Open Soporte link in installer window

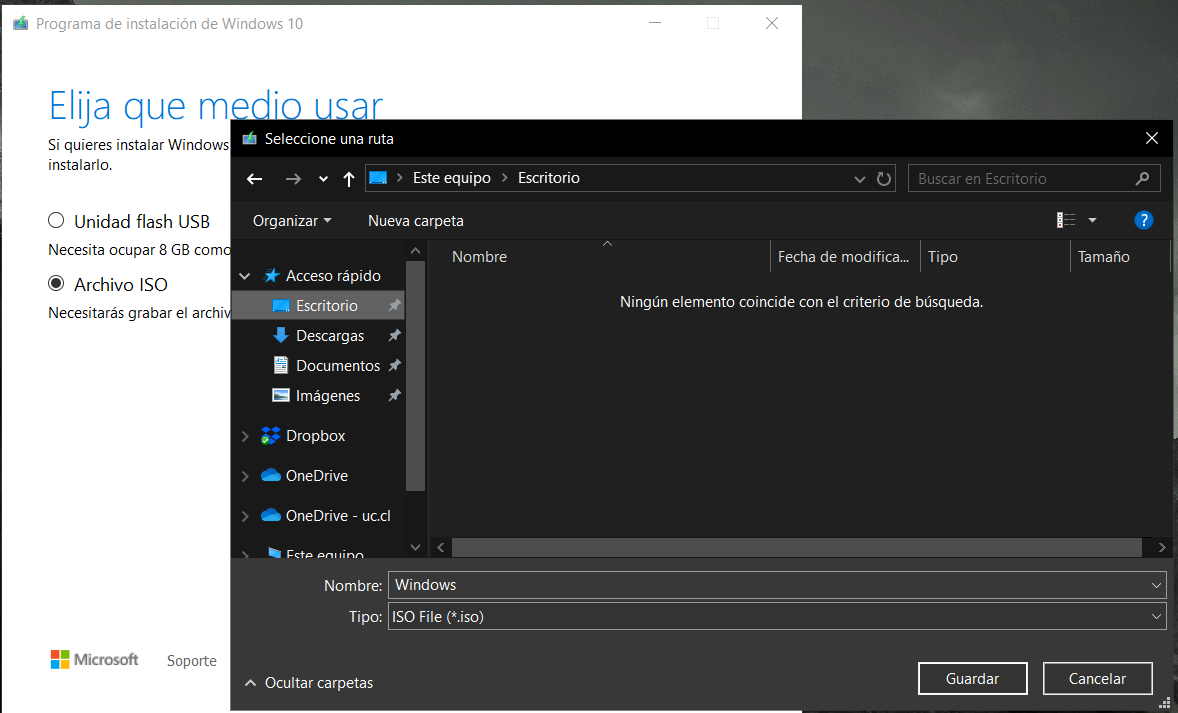point(192,661)
